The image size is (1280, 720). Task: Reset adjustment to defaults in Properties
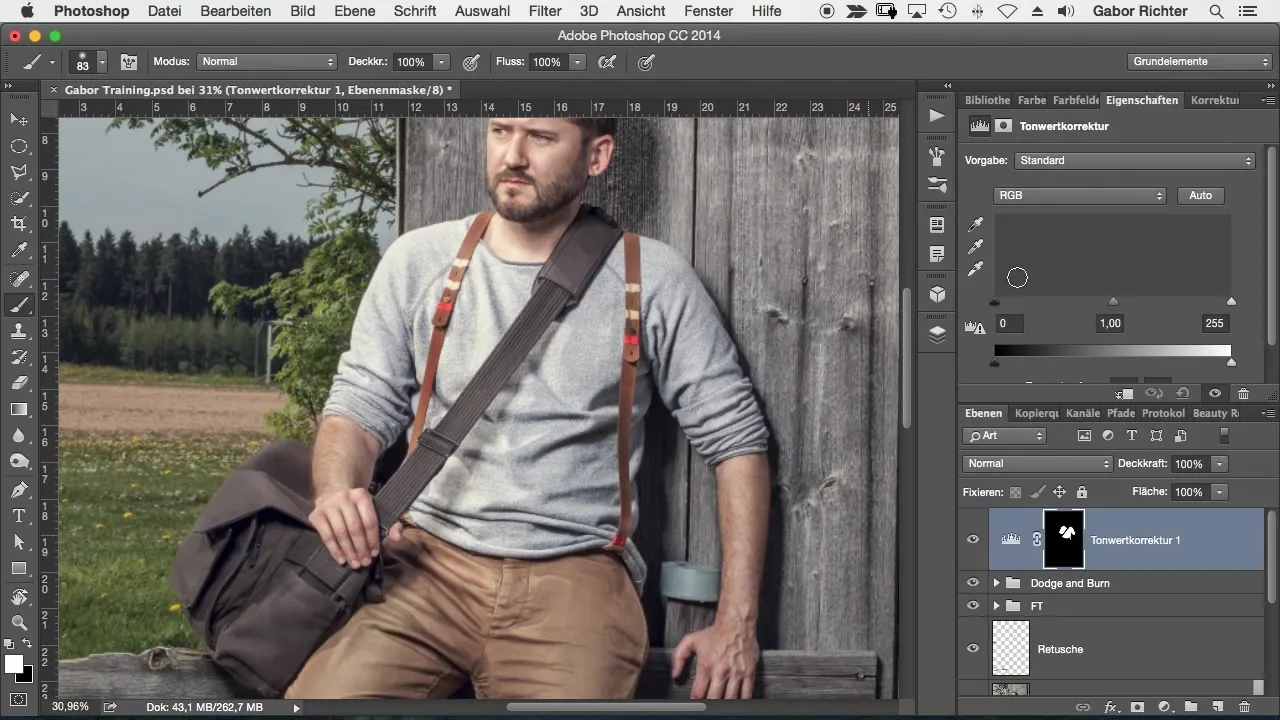(1183, 394)
